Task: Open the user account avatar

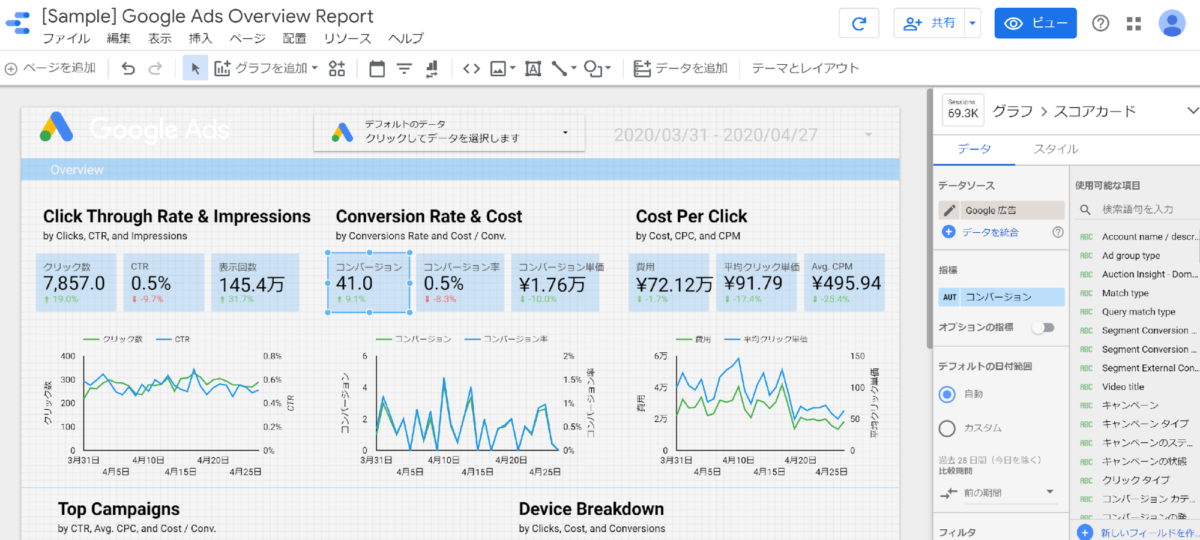Action: (x=1171, y=24)
